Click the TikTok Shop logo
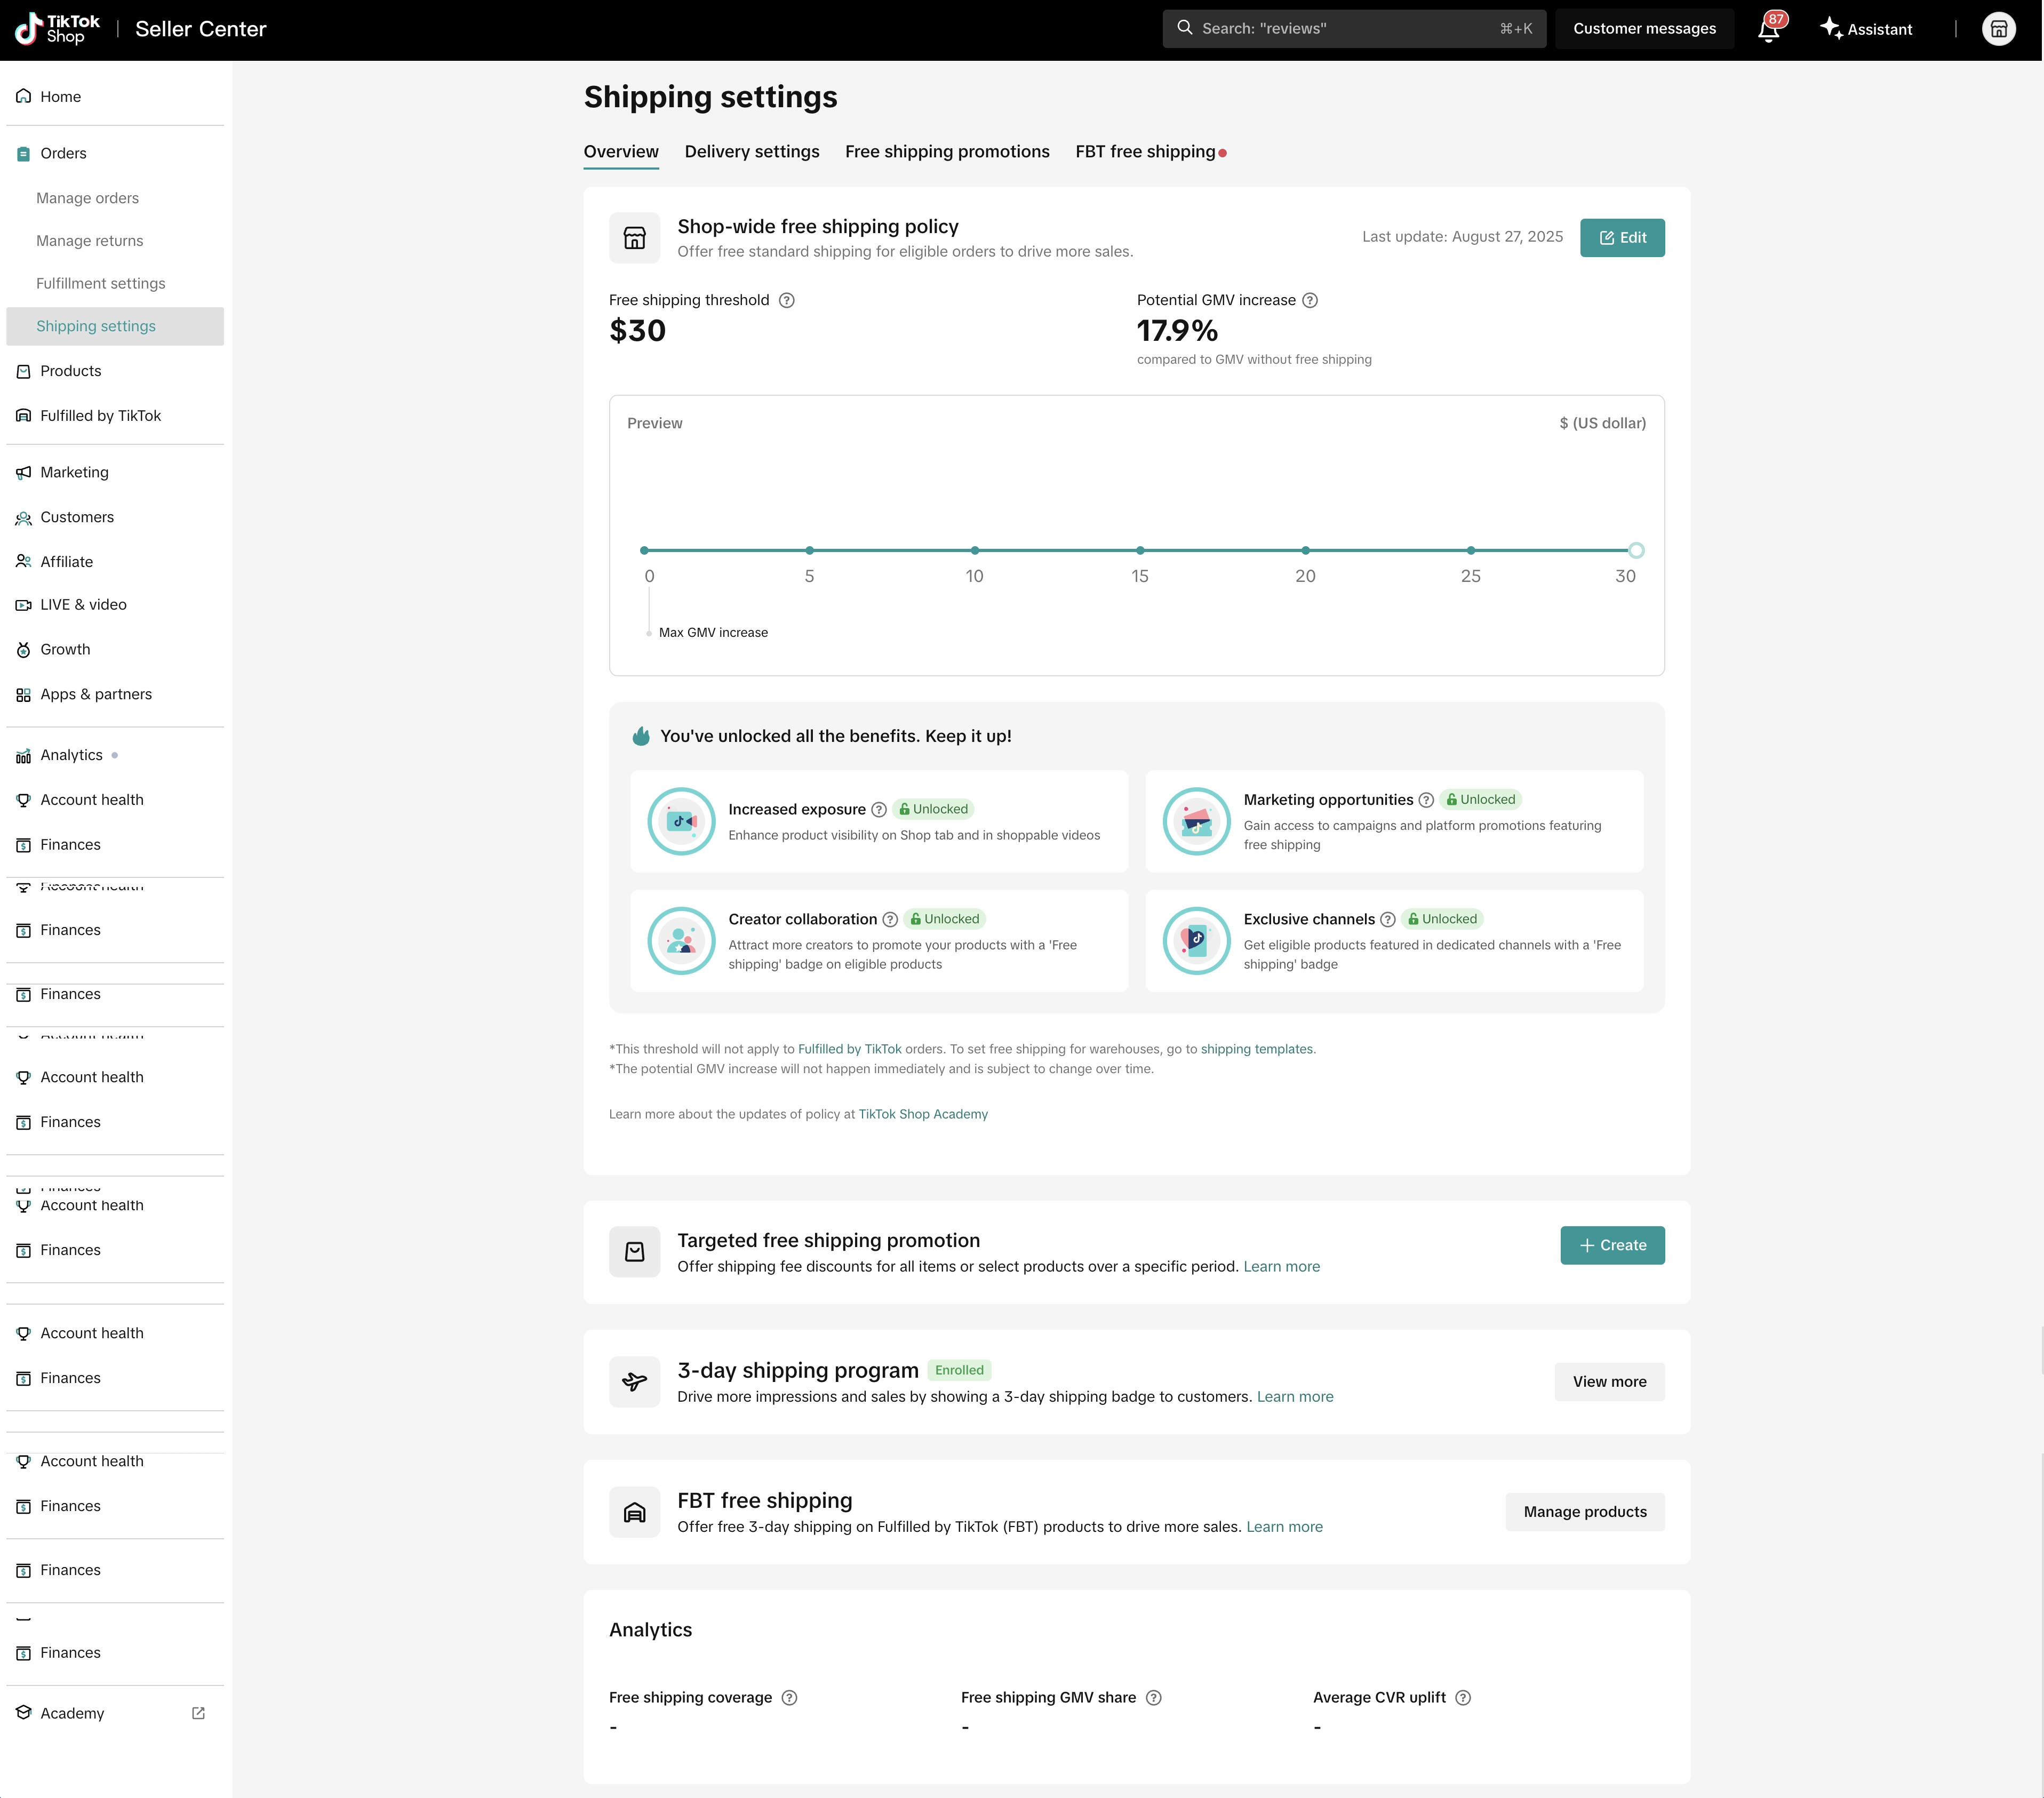This screenshot has width=2044, height=1798. coord(58,29)
